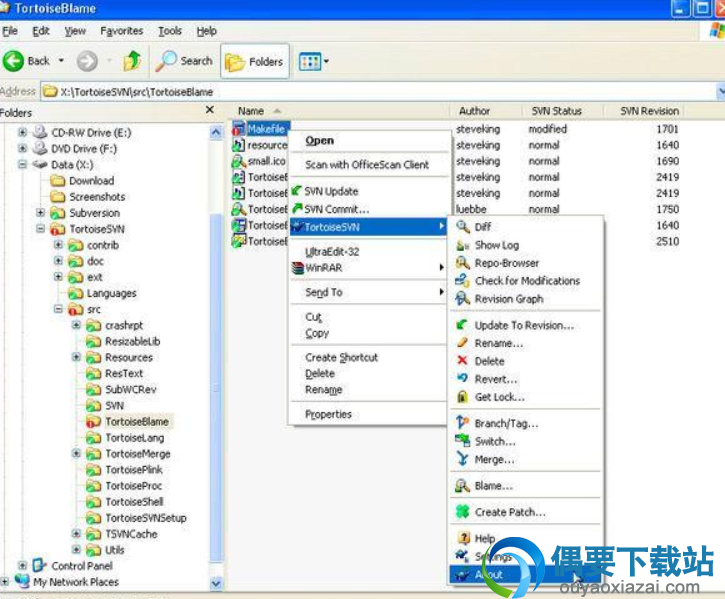The width and height of the screenshot is (725, 599).
Task: Click the red X Delete icon
Action: point(462,360)
